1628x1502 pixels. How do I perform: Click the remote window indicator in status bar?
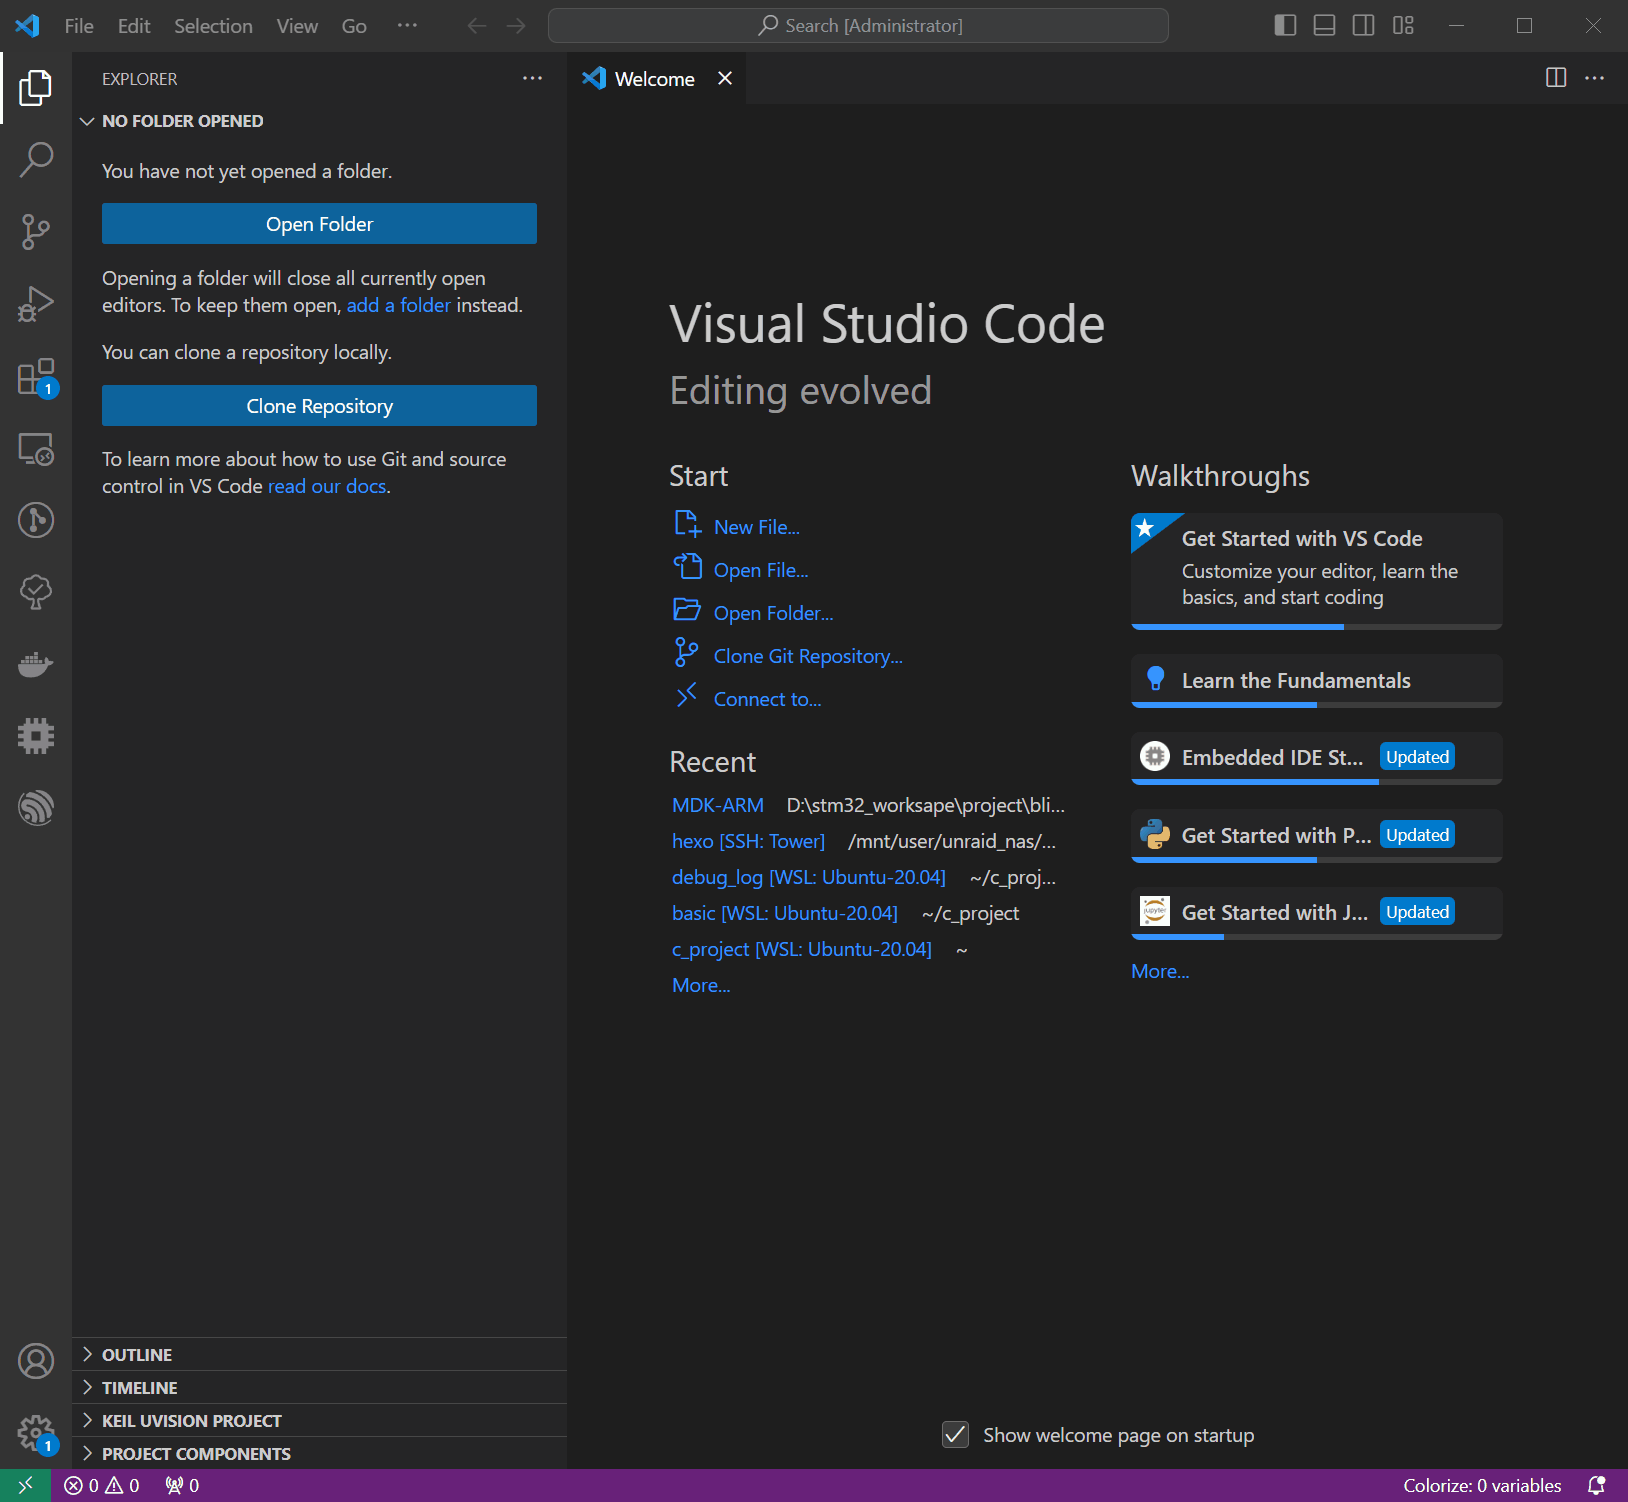(x=25, y=1485)
